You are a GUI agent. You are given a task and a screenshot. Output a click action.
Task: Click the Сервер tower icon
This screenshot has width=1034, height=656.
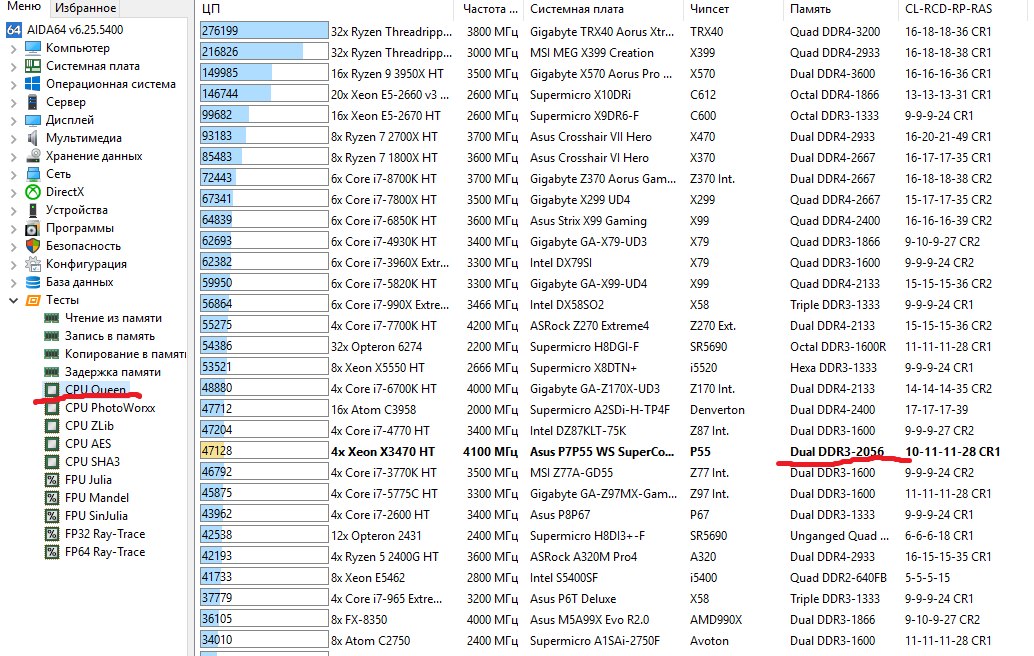(x=33, y=102)
